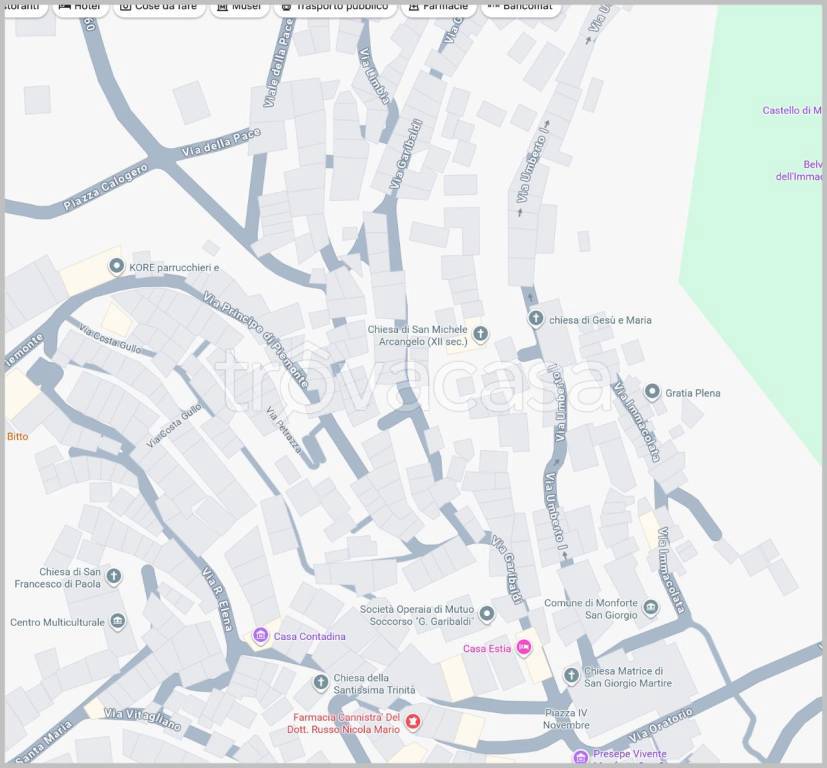This screenshot has width=827, height=768.
Task: Click the KORE parrucchieri e label
Action: 174,267
